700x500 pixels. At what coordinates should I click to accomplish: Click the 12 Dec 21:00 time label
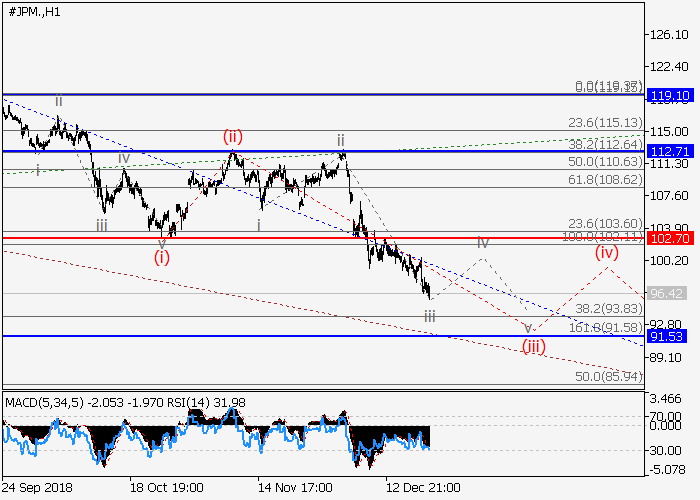pos(423,487)
